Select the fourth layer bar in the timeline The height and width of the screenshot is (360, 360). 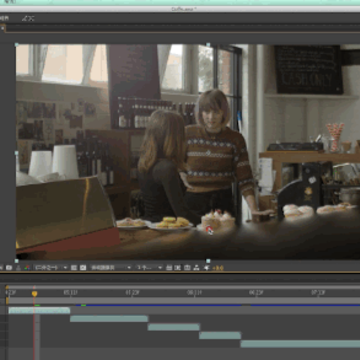220,335
